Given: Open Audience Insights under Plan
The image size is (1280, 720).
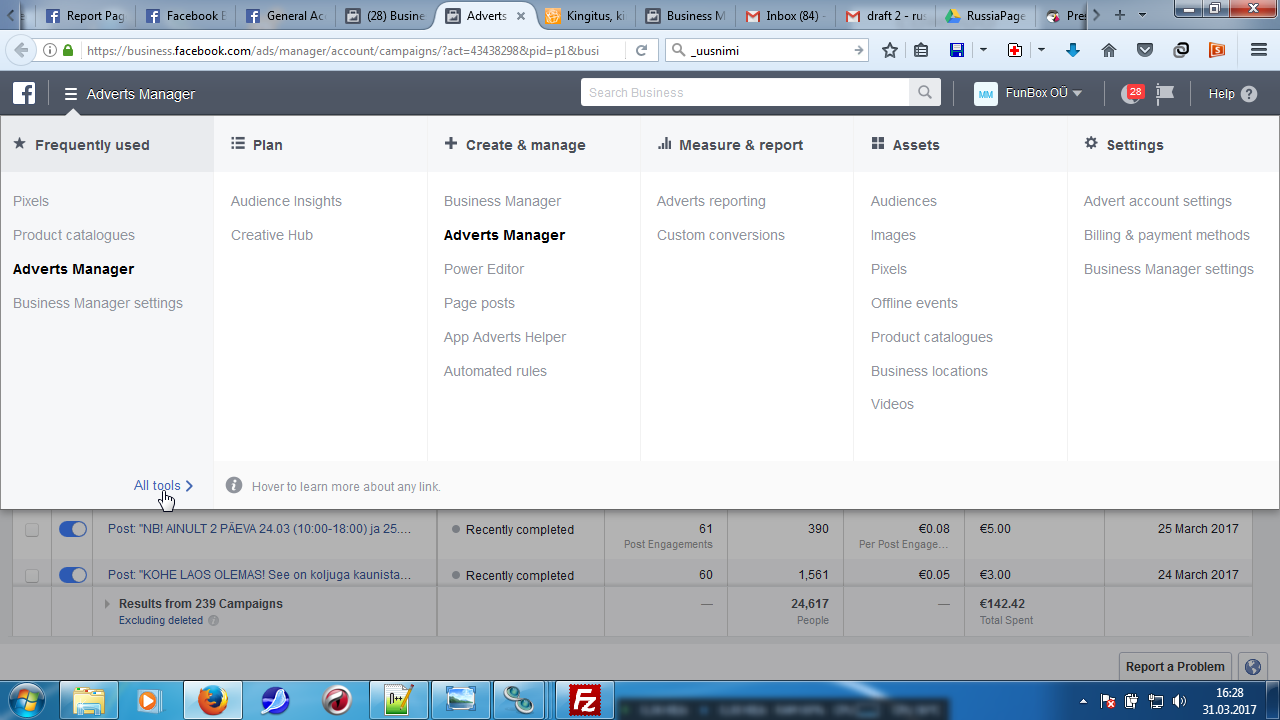Looking at the screenshot, I should pyautogui.click(x=286, y=201).
